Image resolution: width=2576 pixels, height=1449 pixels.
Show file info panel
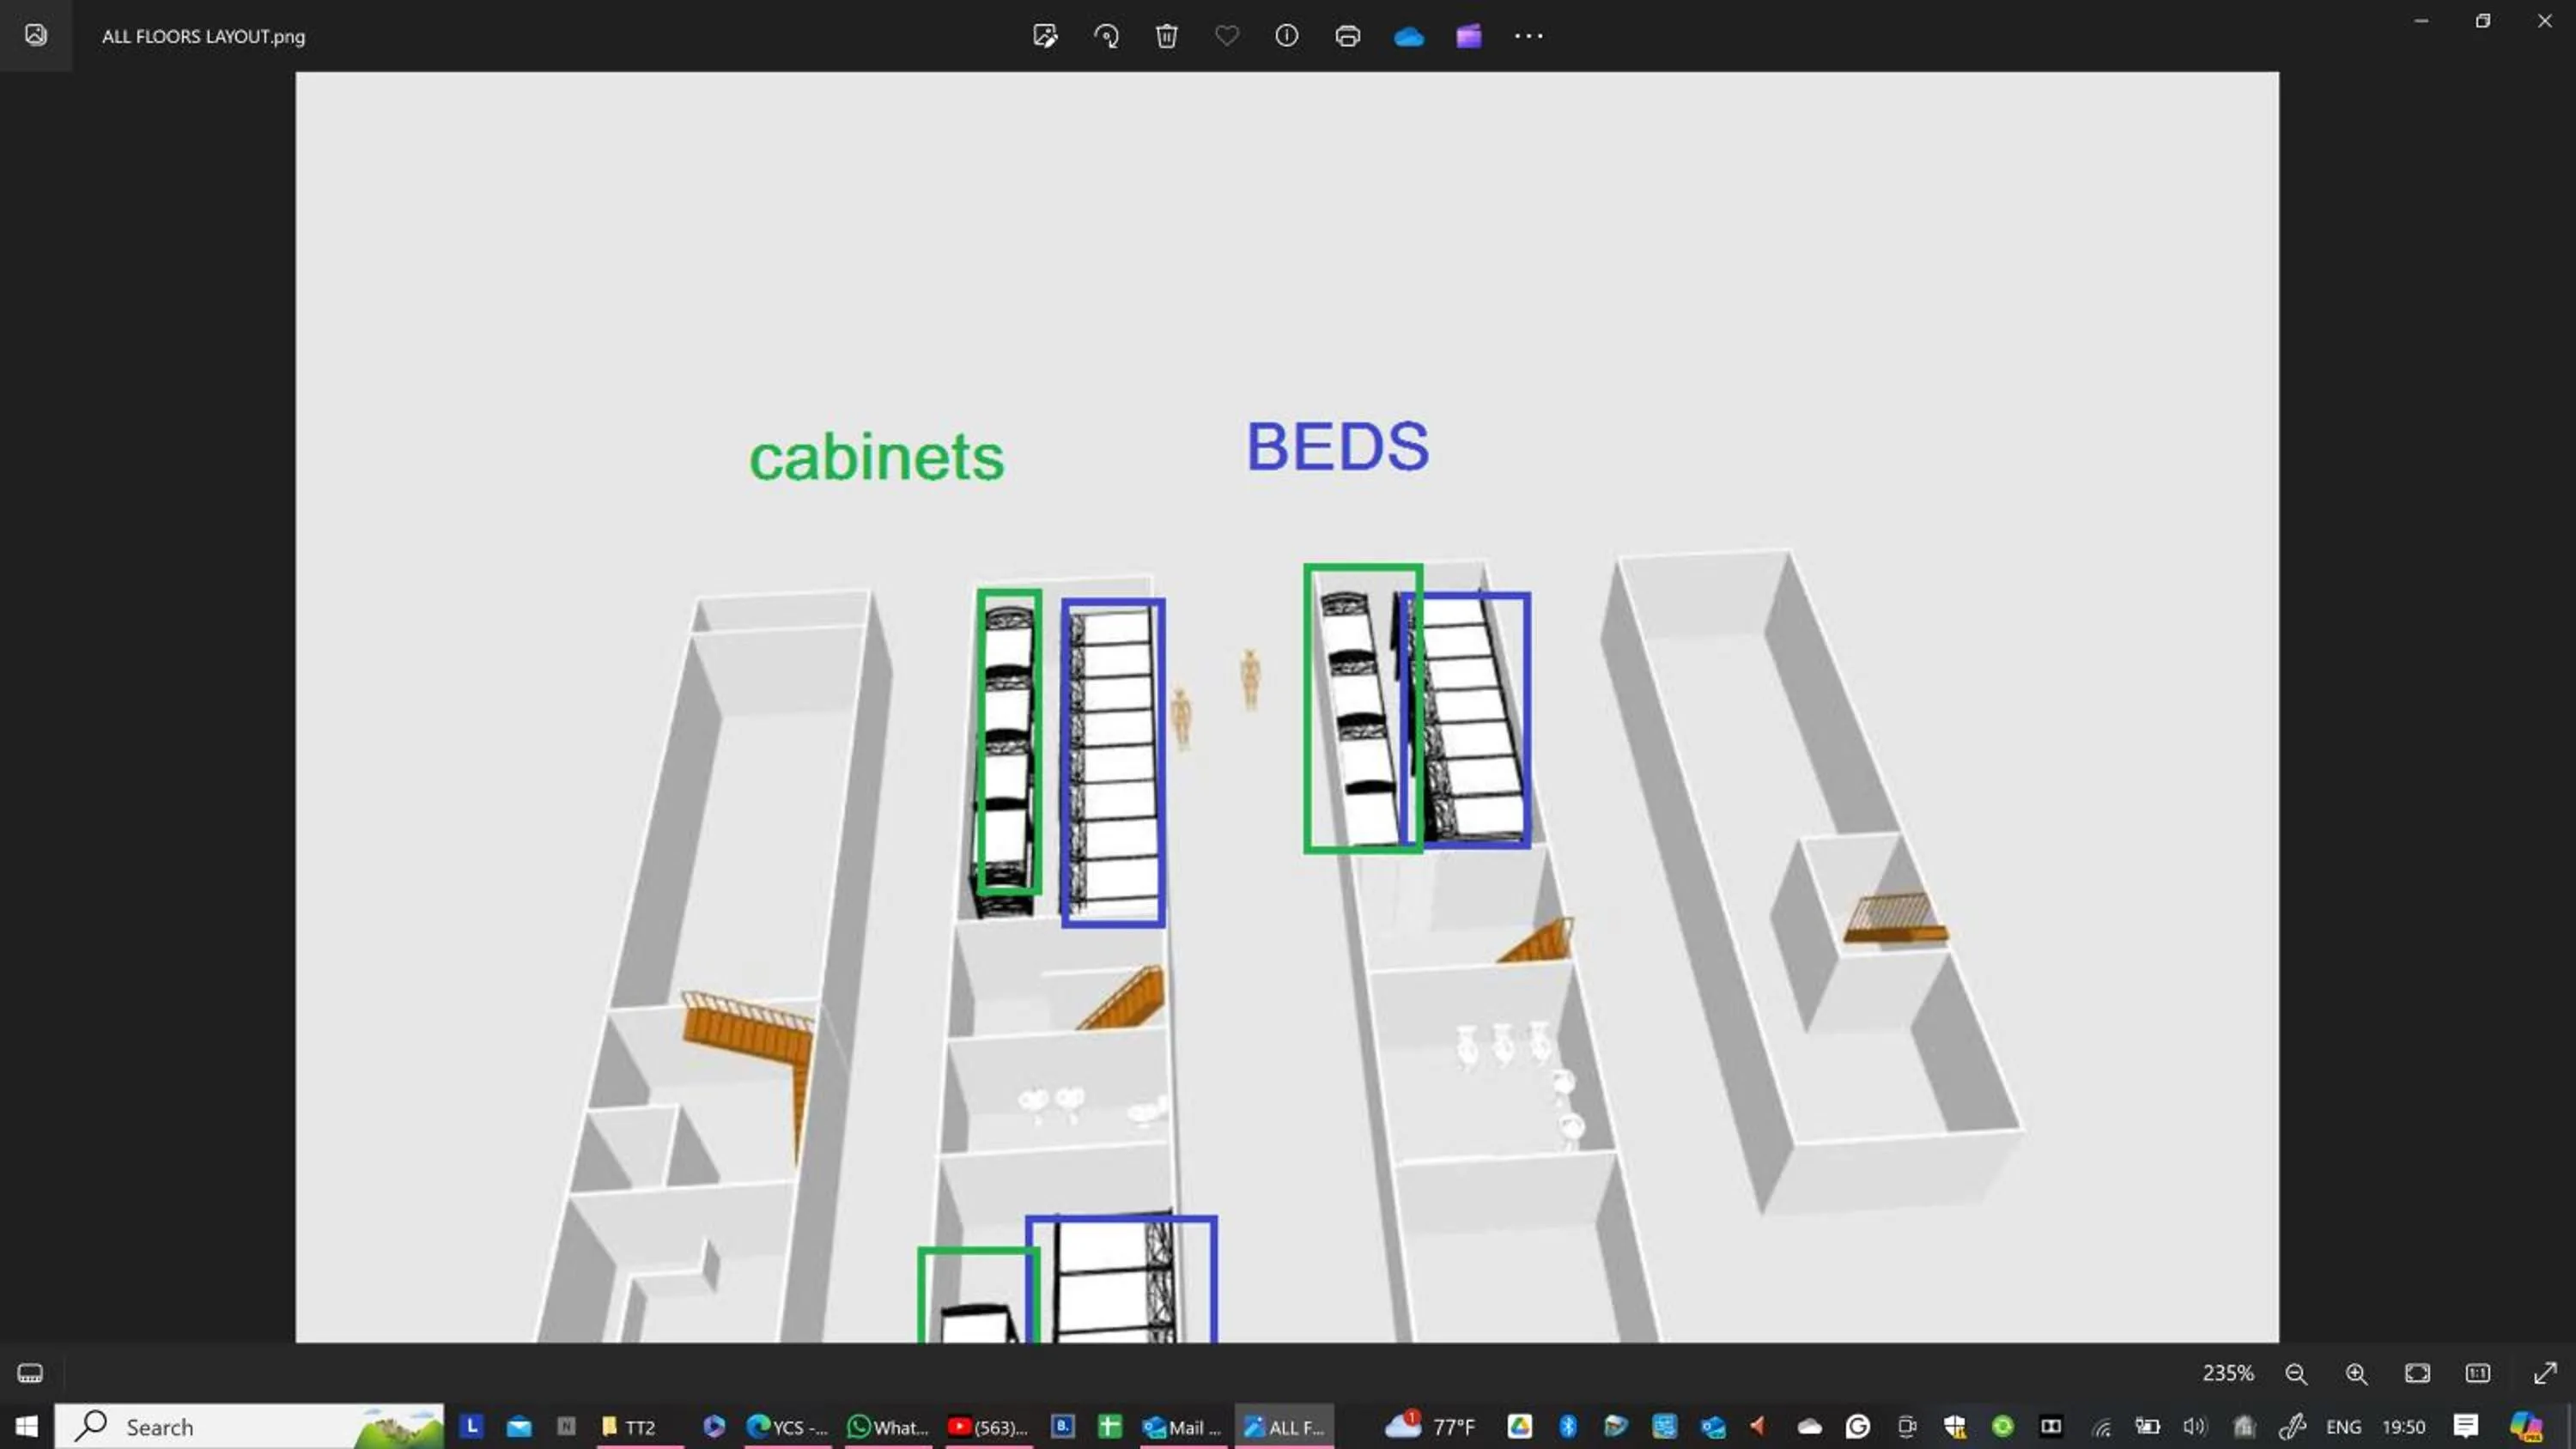(x=1287, y=36)
